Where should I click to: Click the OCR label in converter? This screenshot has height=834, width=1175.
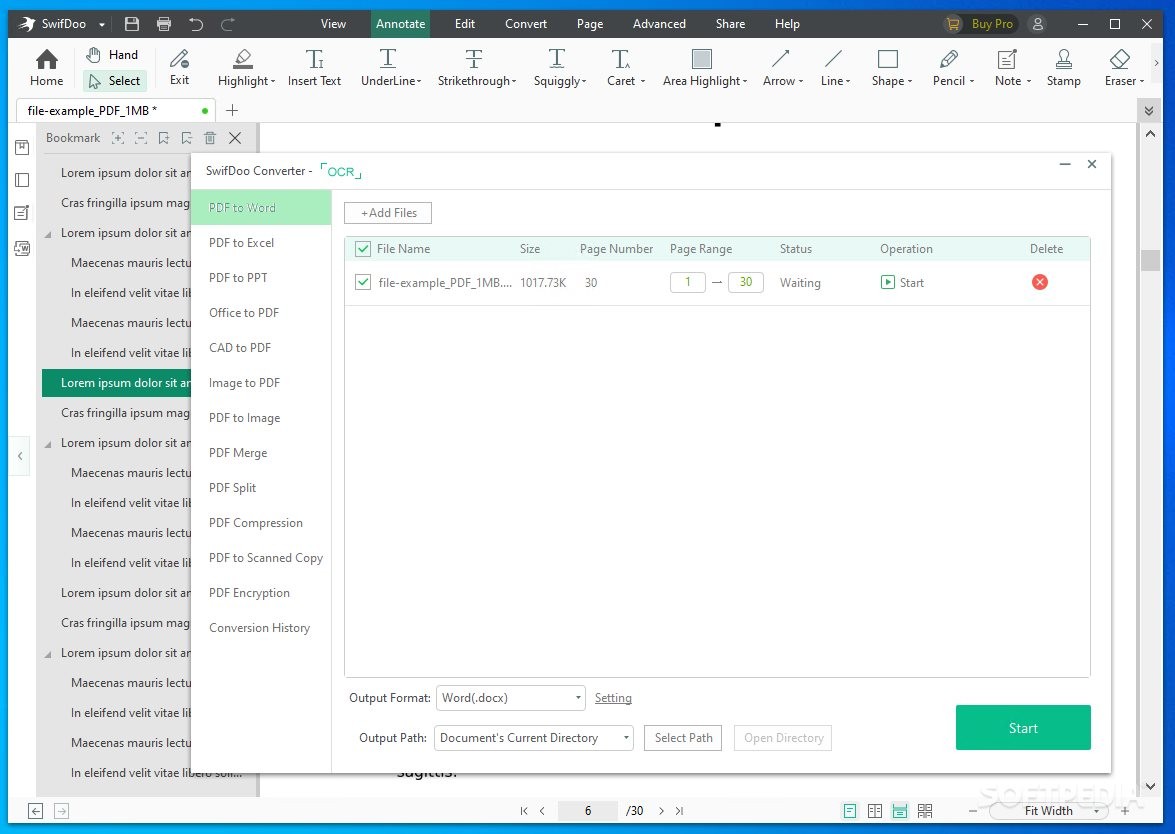[x=341, y=172]
